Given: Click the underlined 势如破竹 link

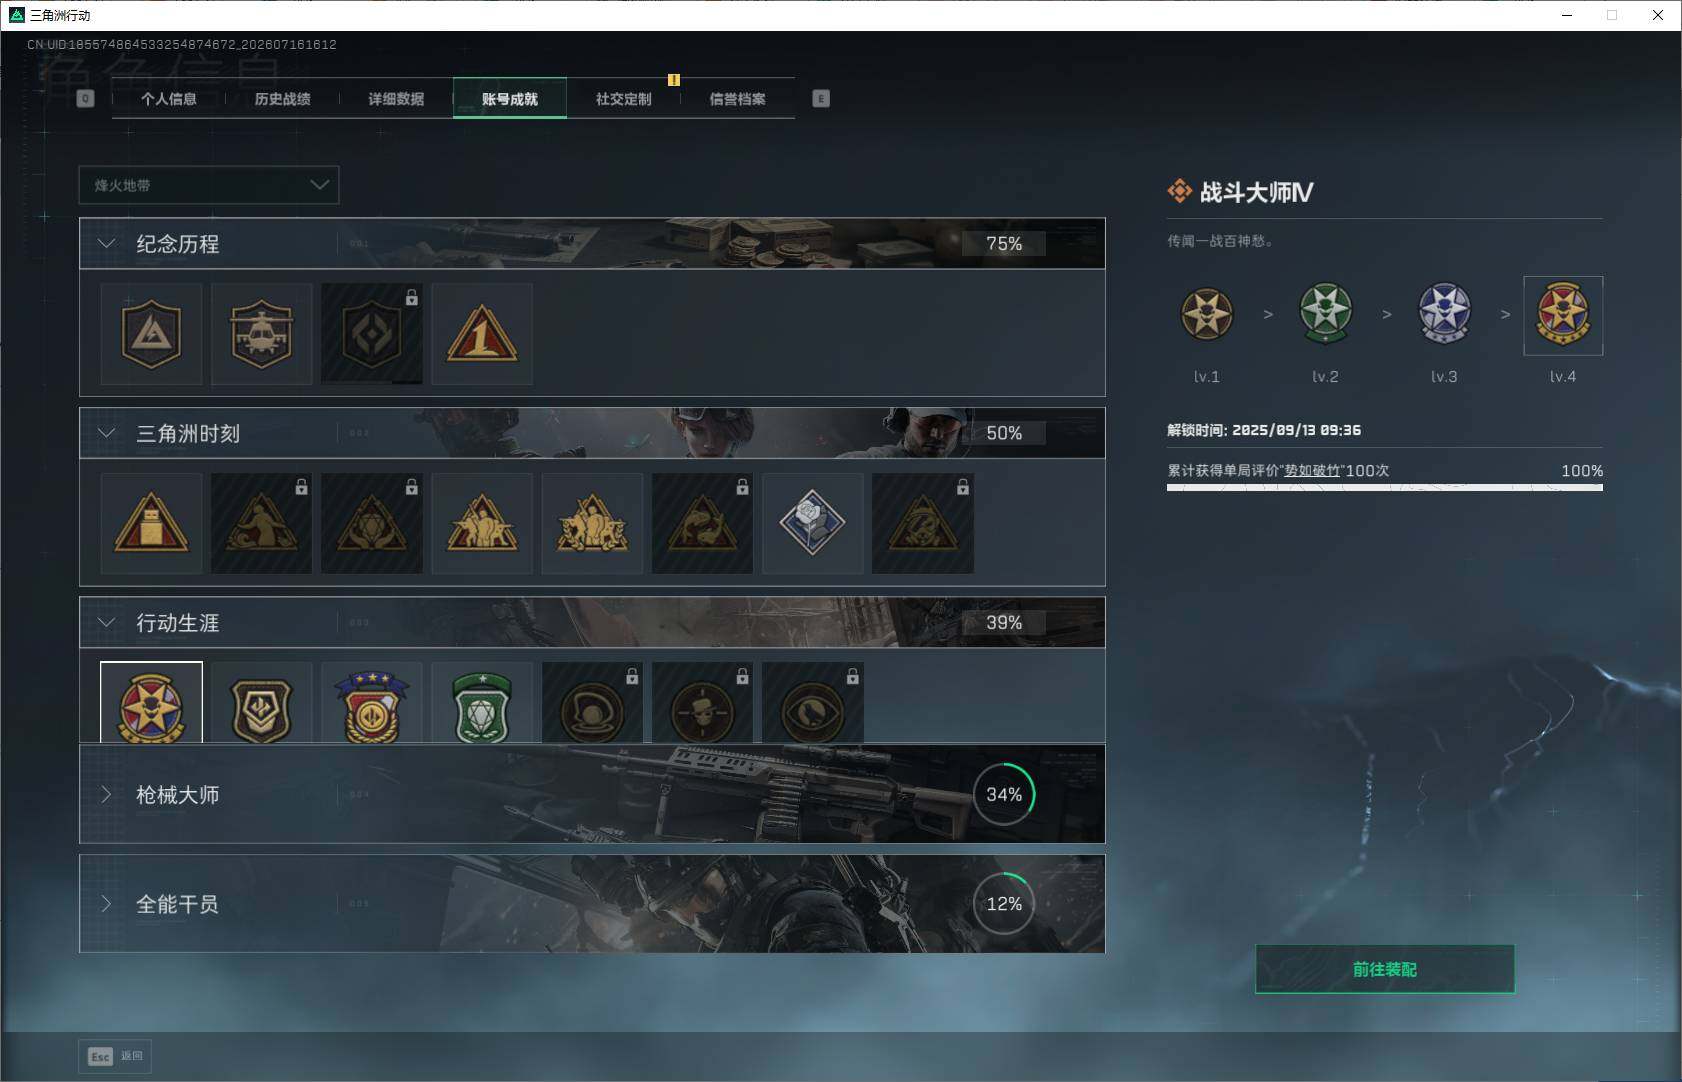Looking at the screenshot, I should coord(1313,470).
